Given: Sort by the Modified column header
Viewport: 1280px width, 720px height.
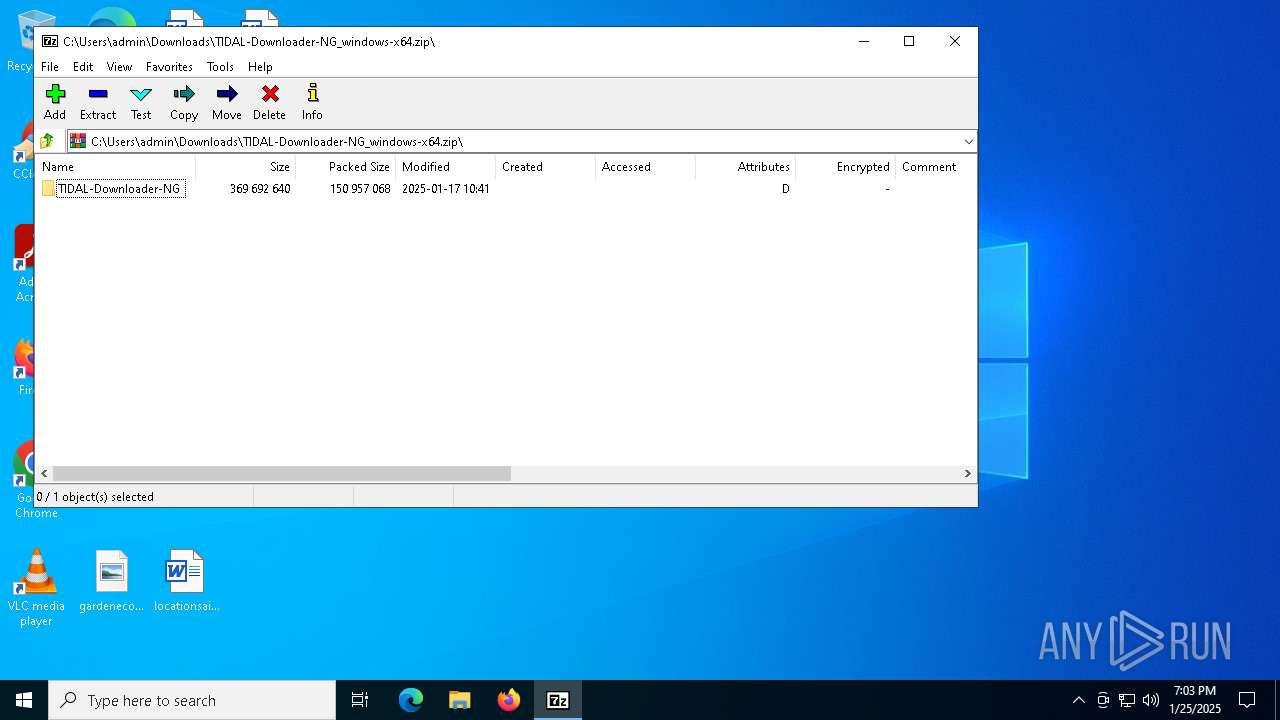Looking at the screenshot, I should [x=445, y=167].
